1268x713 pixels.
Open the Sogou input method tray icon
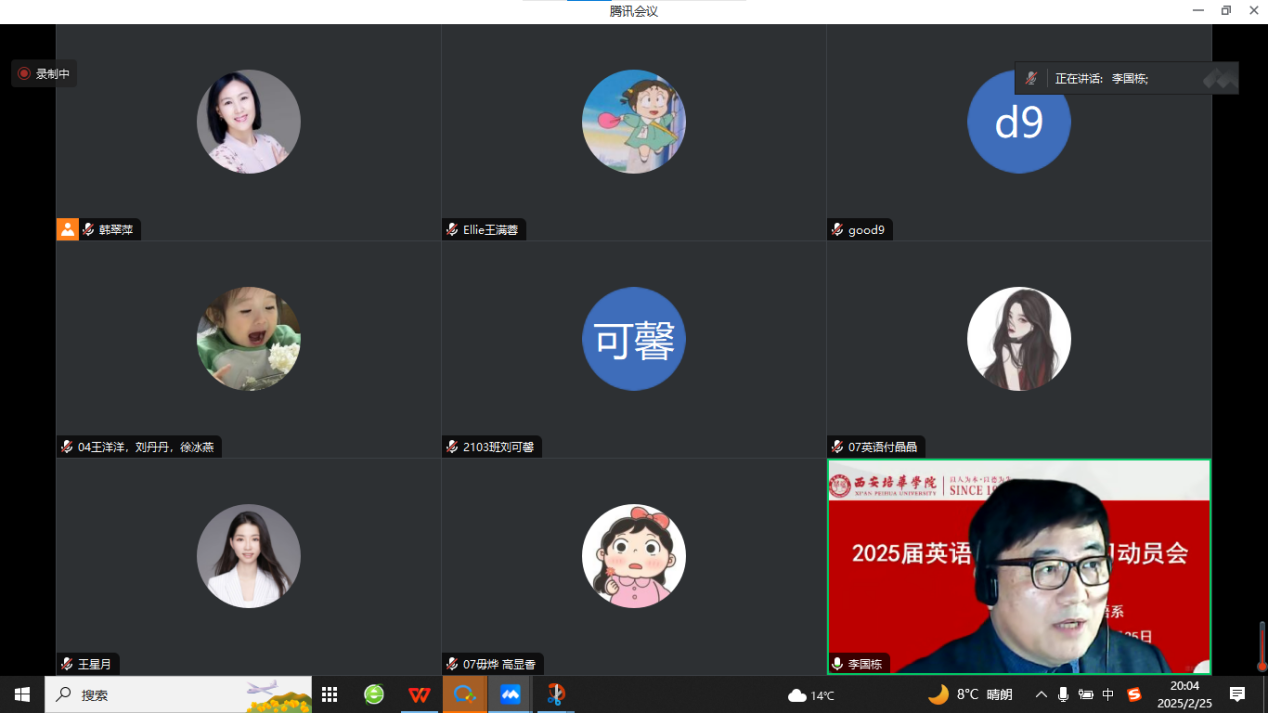tap(1134, 695)
